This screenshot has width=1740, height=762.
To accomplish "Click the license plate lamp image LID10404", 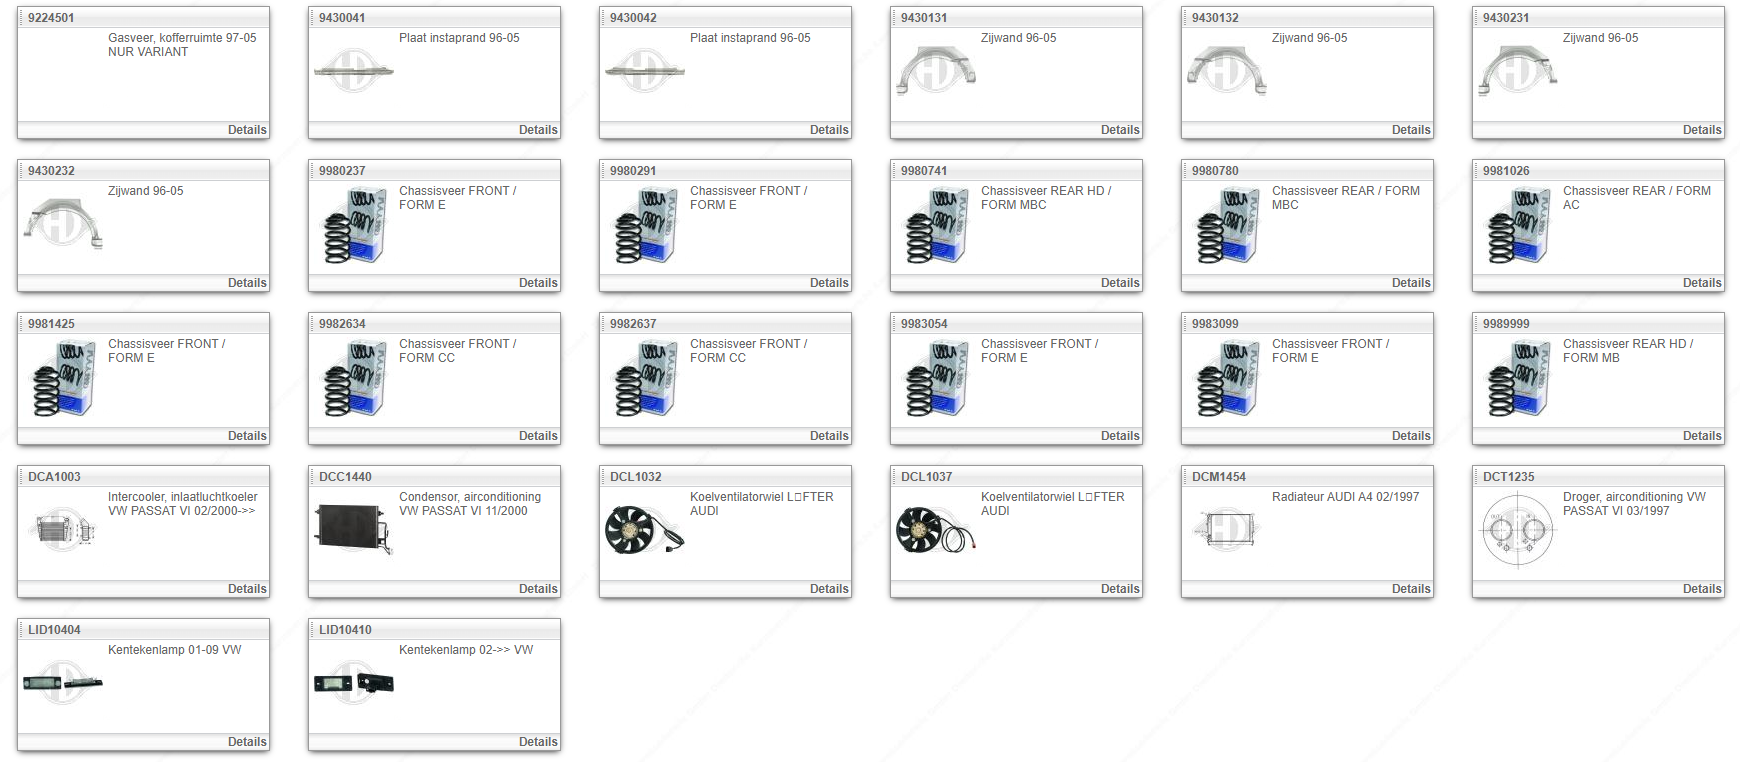I will coord(63,684).
